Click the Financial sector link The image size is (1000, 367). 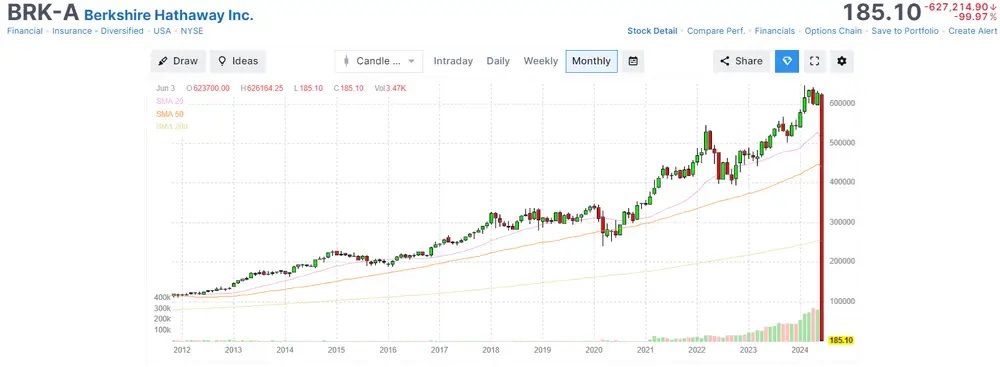point(25,31)
